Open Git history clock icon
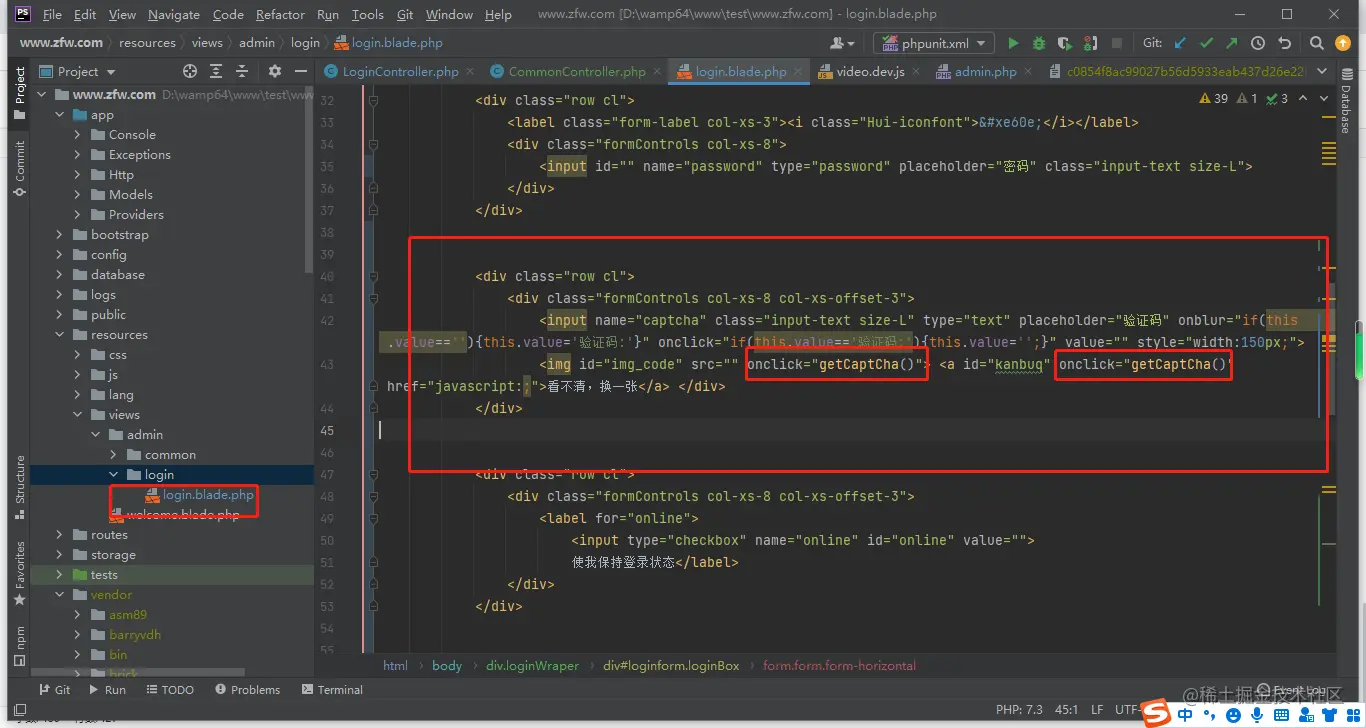Screen dimensions: 1366x728 [1258, 43]
